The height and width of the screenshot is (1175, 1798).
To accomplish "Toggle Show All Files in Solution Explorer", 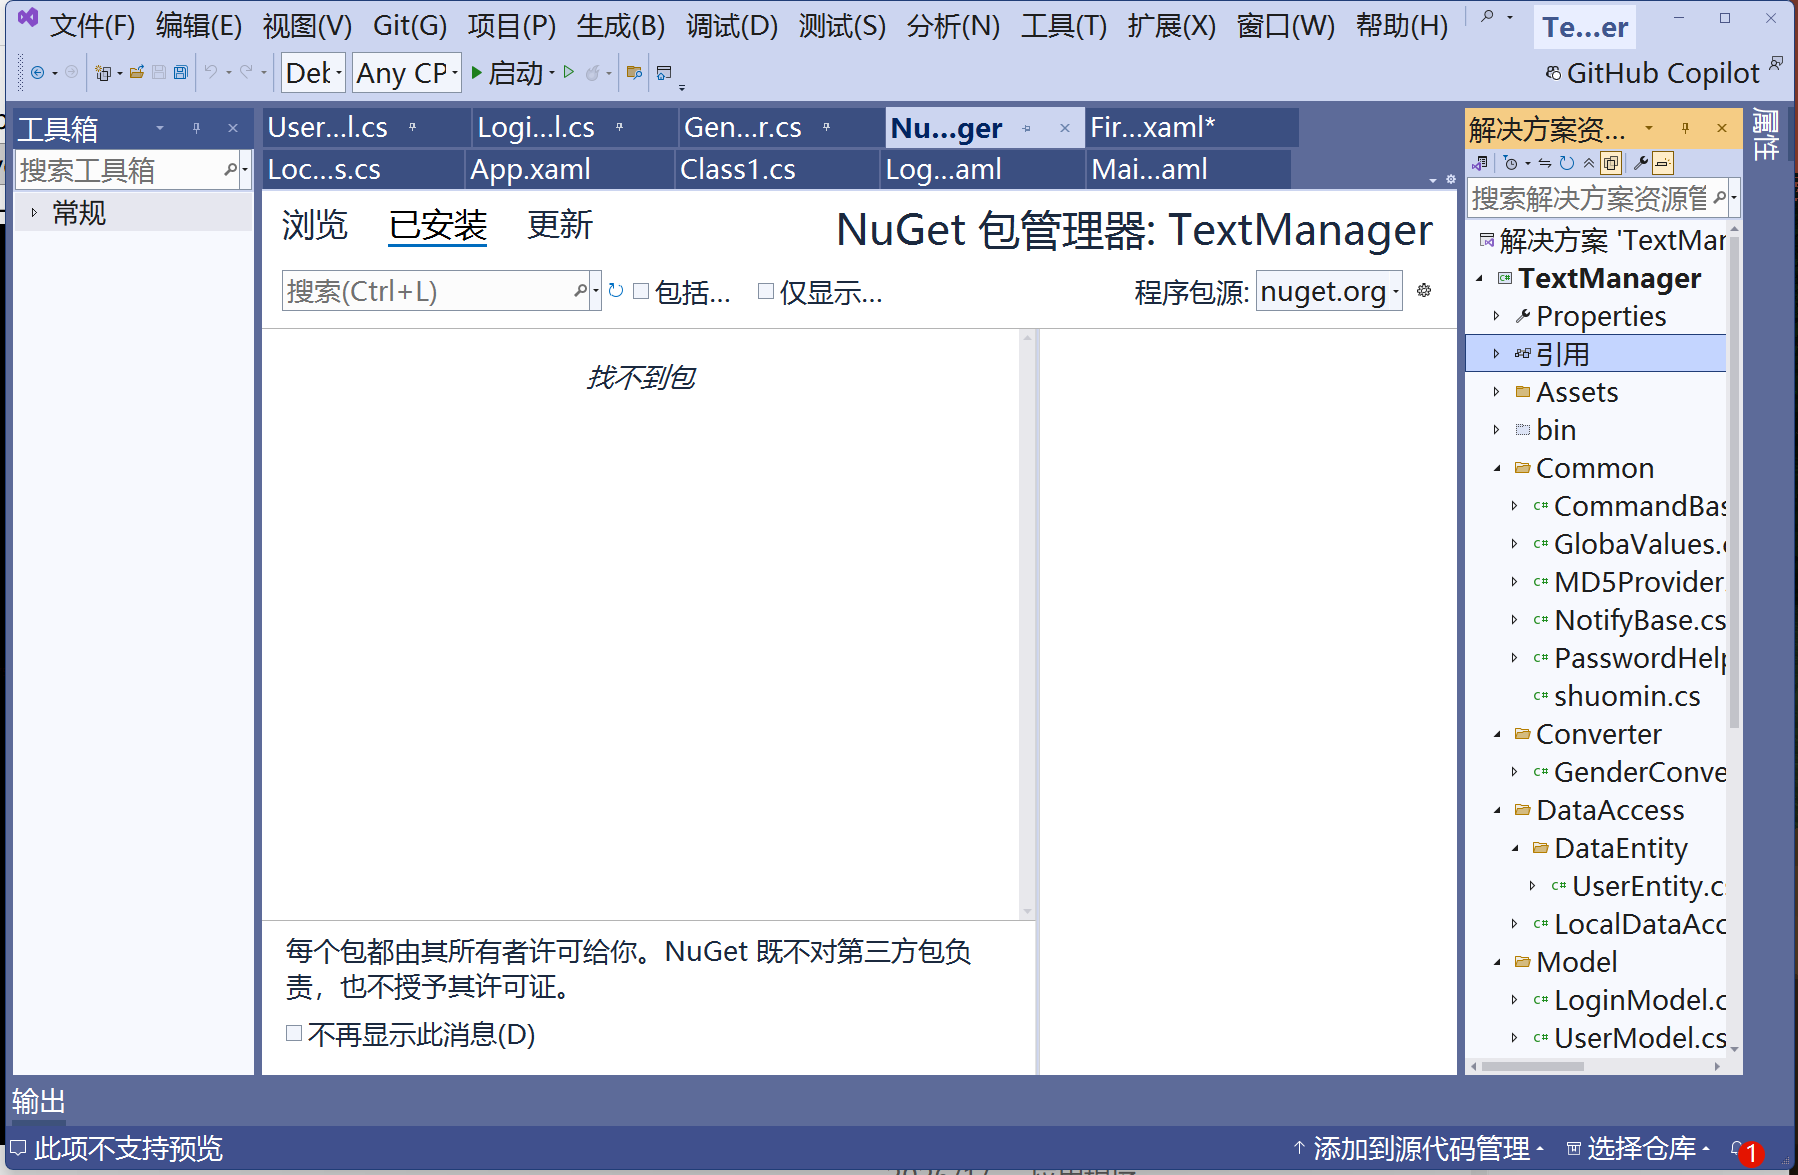I will click(x=1611, y=163).
